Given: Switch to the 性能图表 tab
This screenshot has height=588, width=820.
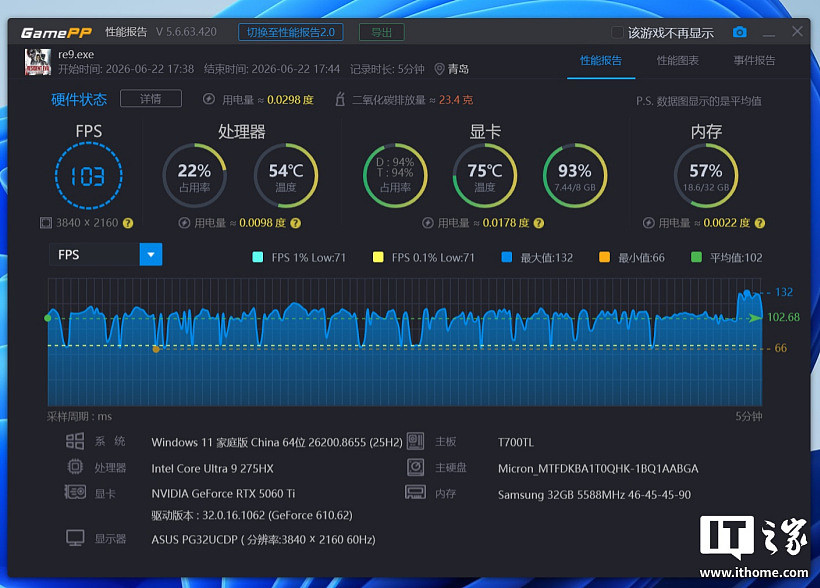Looking at the screenshot, I should click(x=678, y=61).
